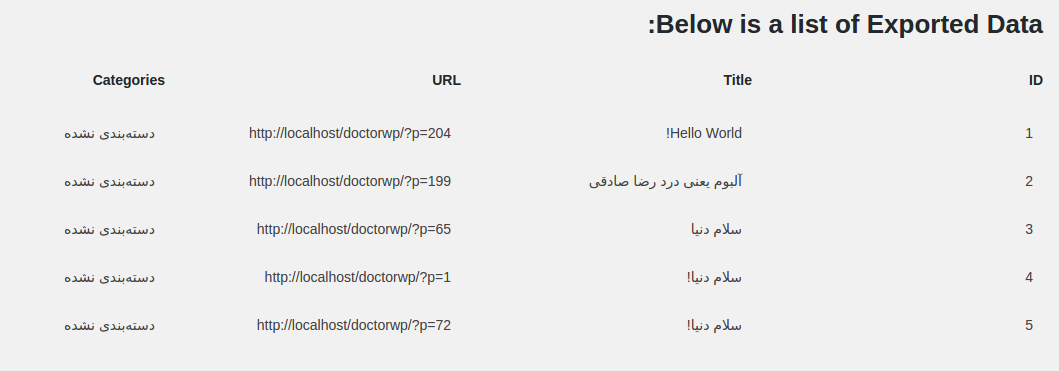
Task: Click the URL ending in p=1
Action: tap(358, 277)
